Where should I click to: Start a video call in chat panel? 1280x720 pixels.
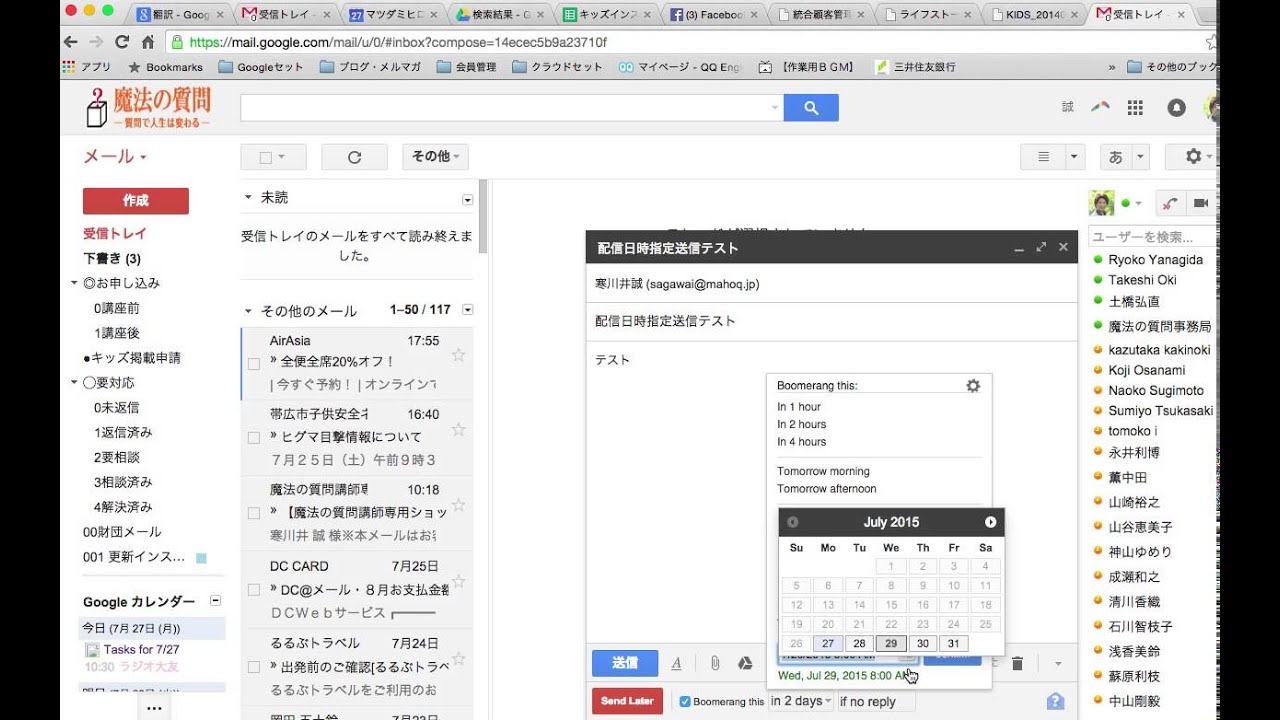coord(1201,203)
